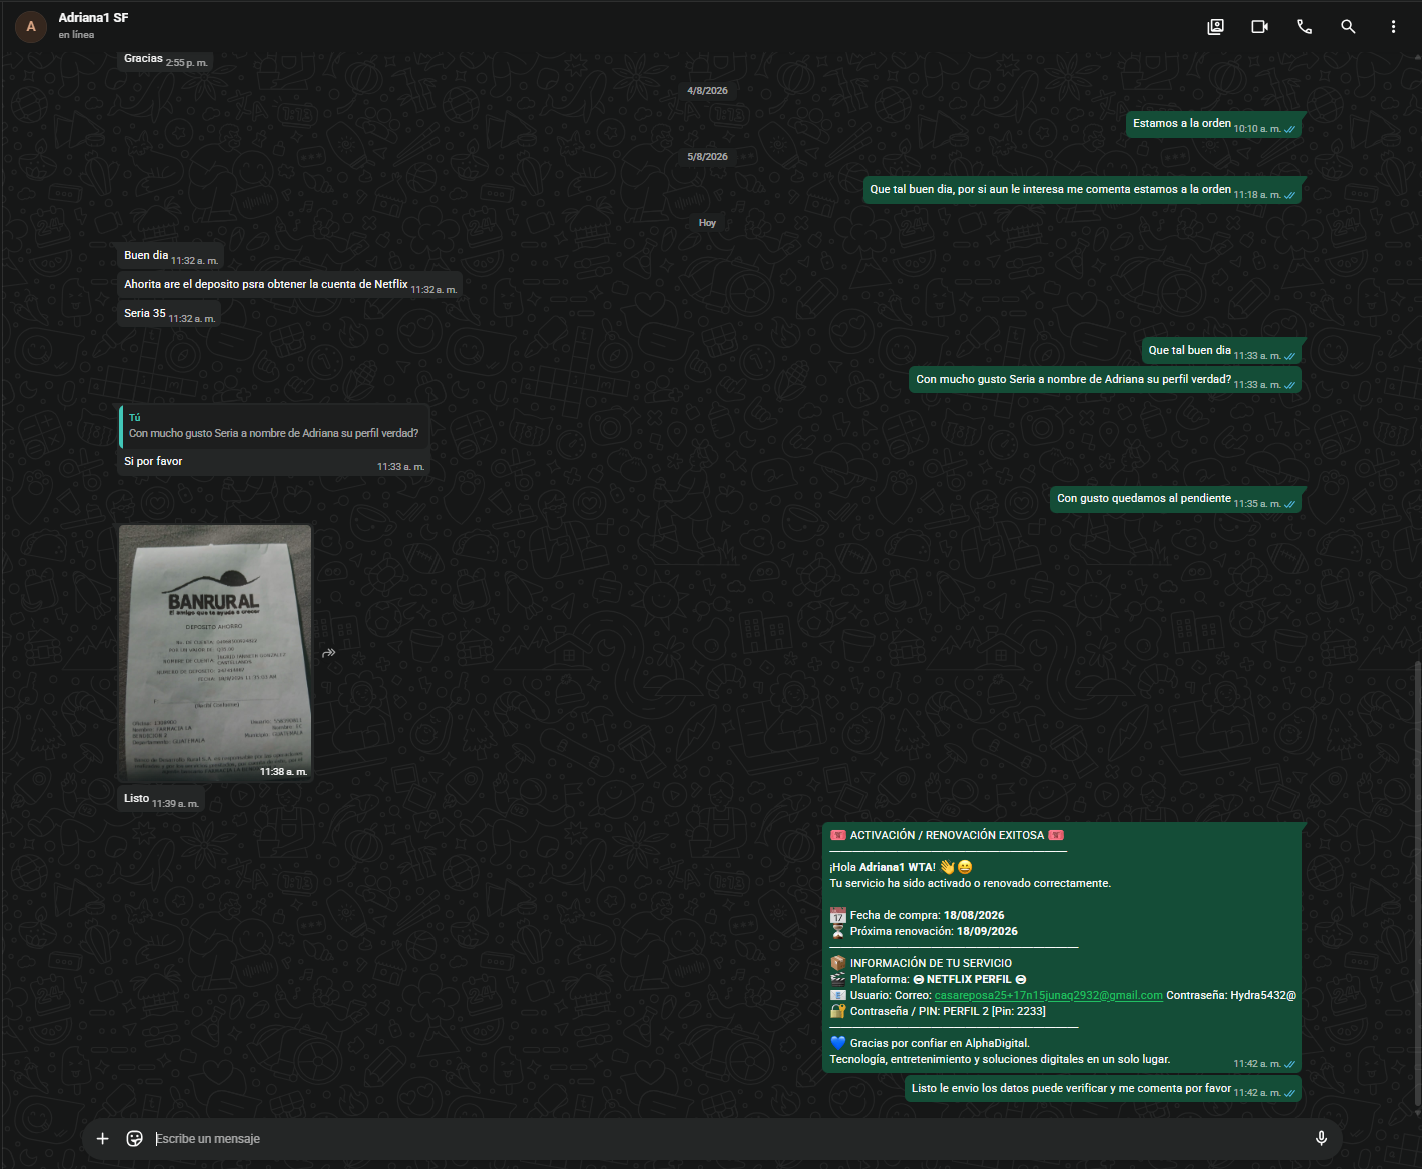Click the plus attach icon beside message box
The image size is (1422, 1169).
102,1138
